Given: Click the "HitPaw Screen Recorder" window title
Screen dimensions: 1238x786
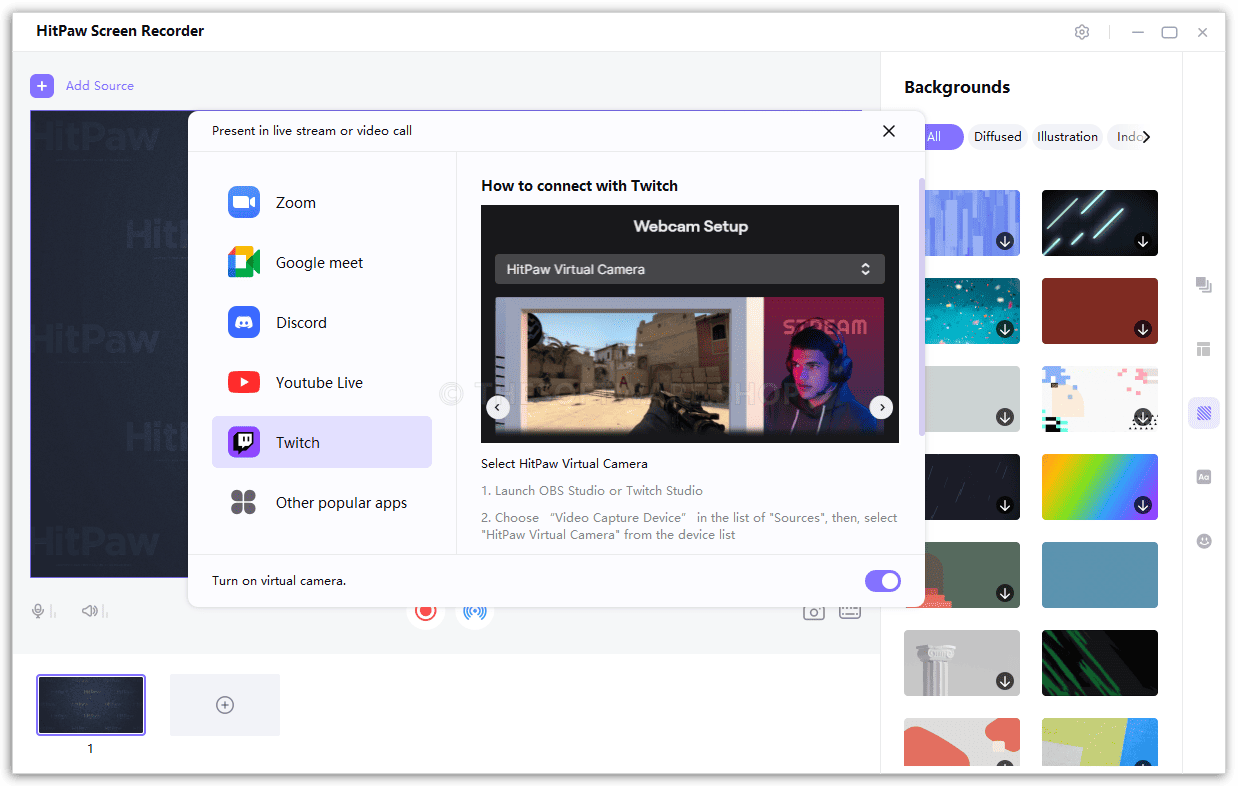Looking at the screenshot, I should 120,31.
